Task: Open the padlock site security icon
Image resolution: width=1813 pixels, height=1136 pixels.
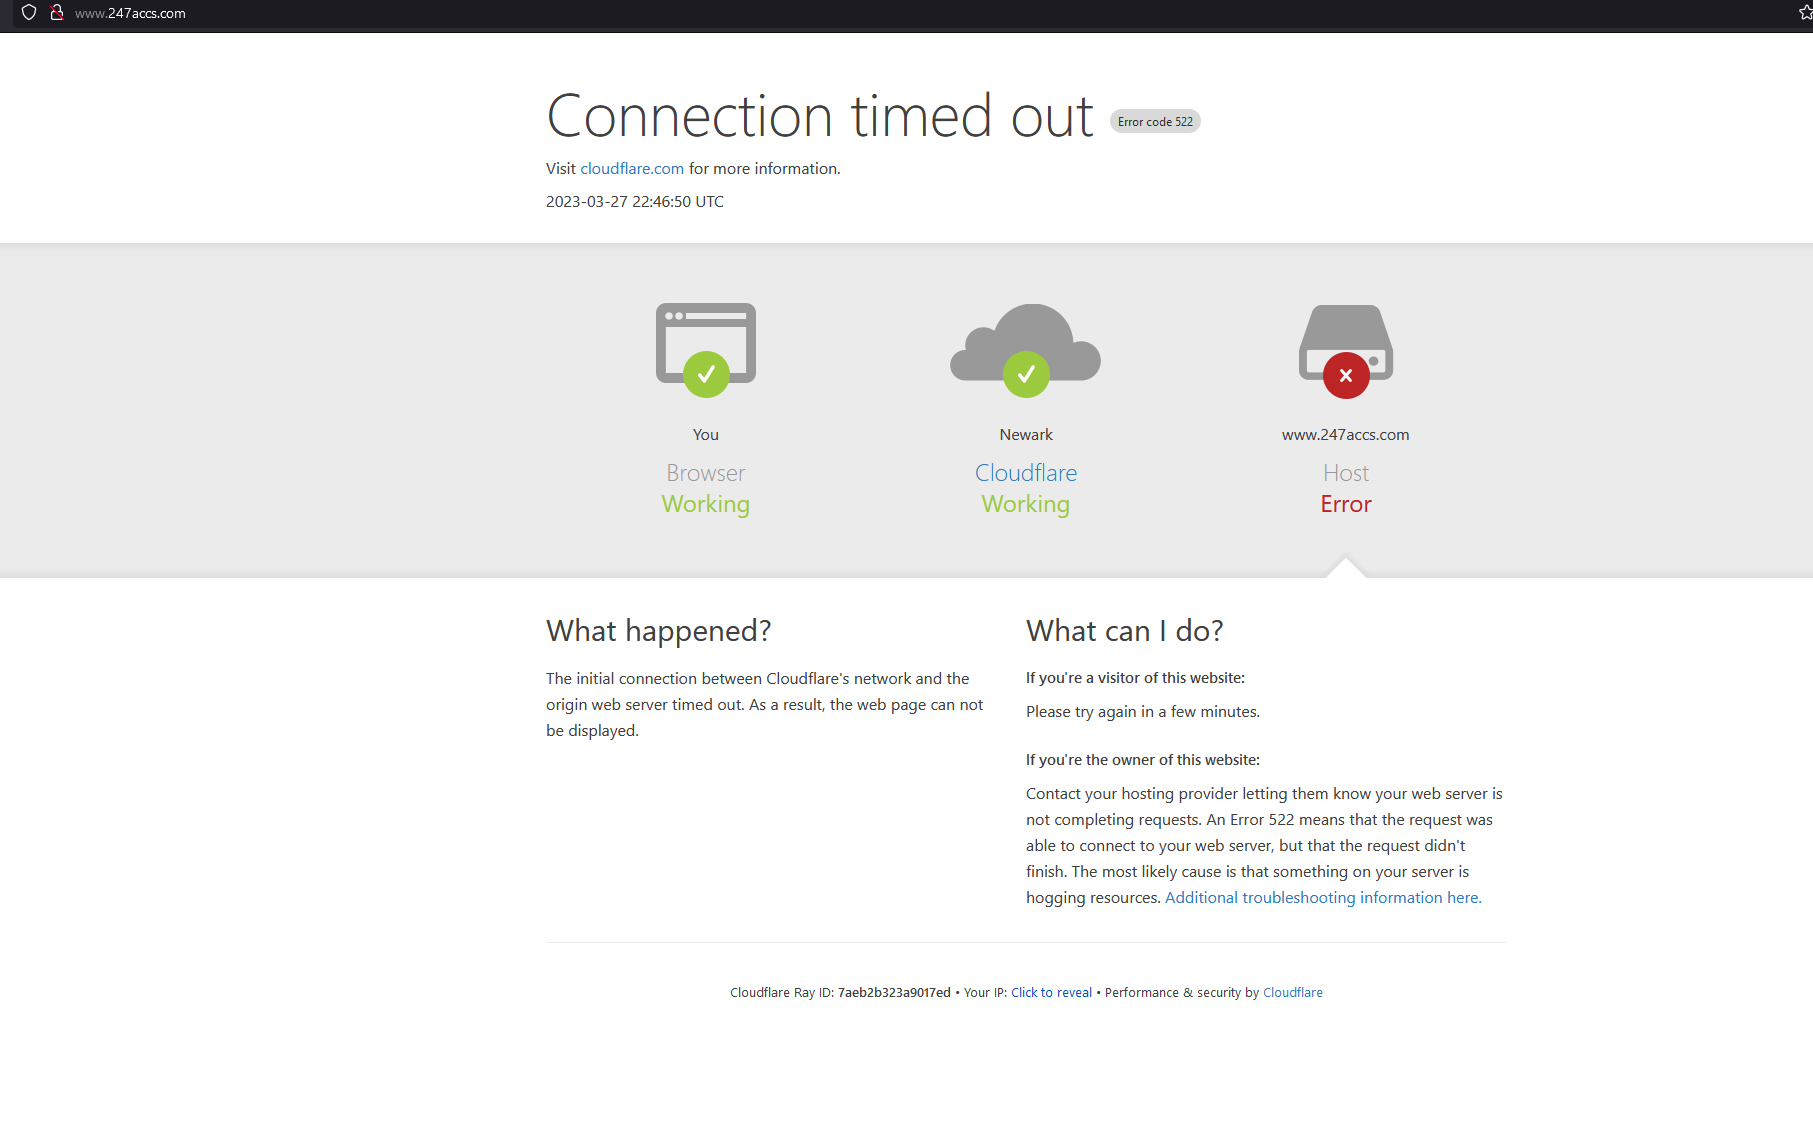Action: 57,13
